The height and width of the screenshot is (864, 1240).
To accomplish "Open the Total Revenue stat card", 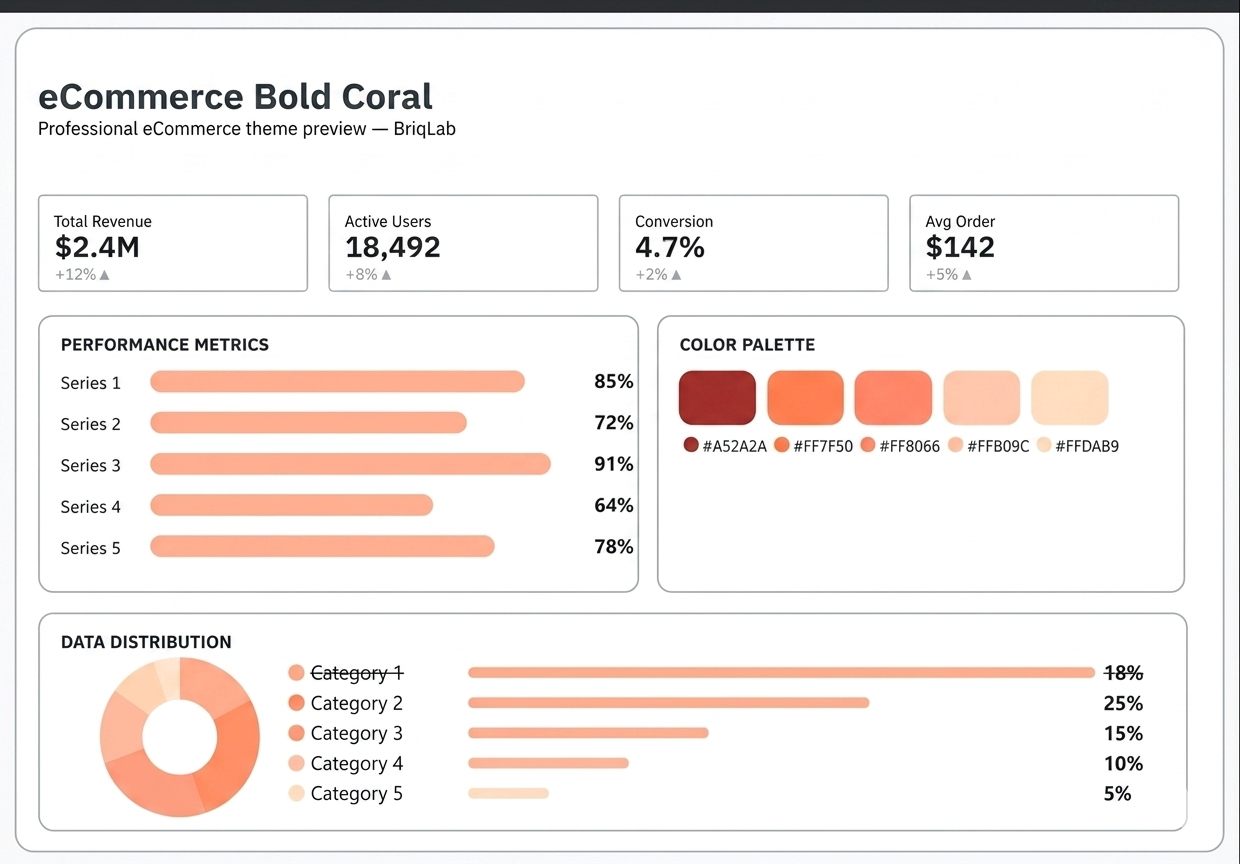I will (173, 243).
